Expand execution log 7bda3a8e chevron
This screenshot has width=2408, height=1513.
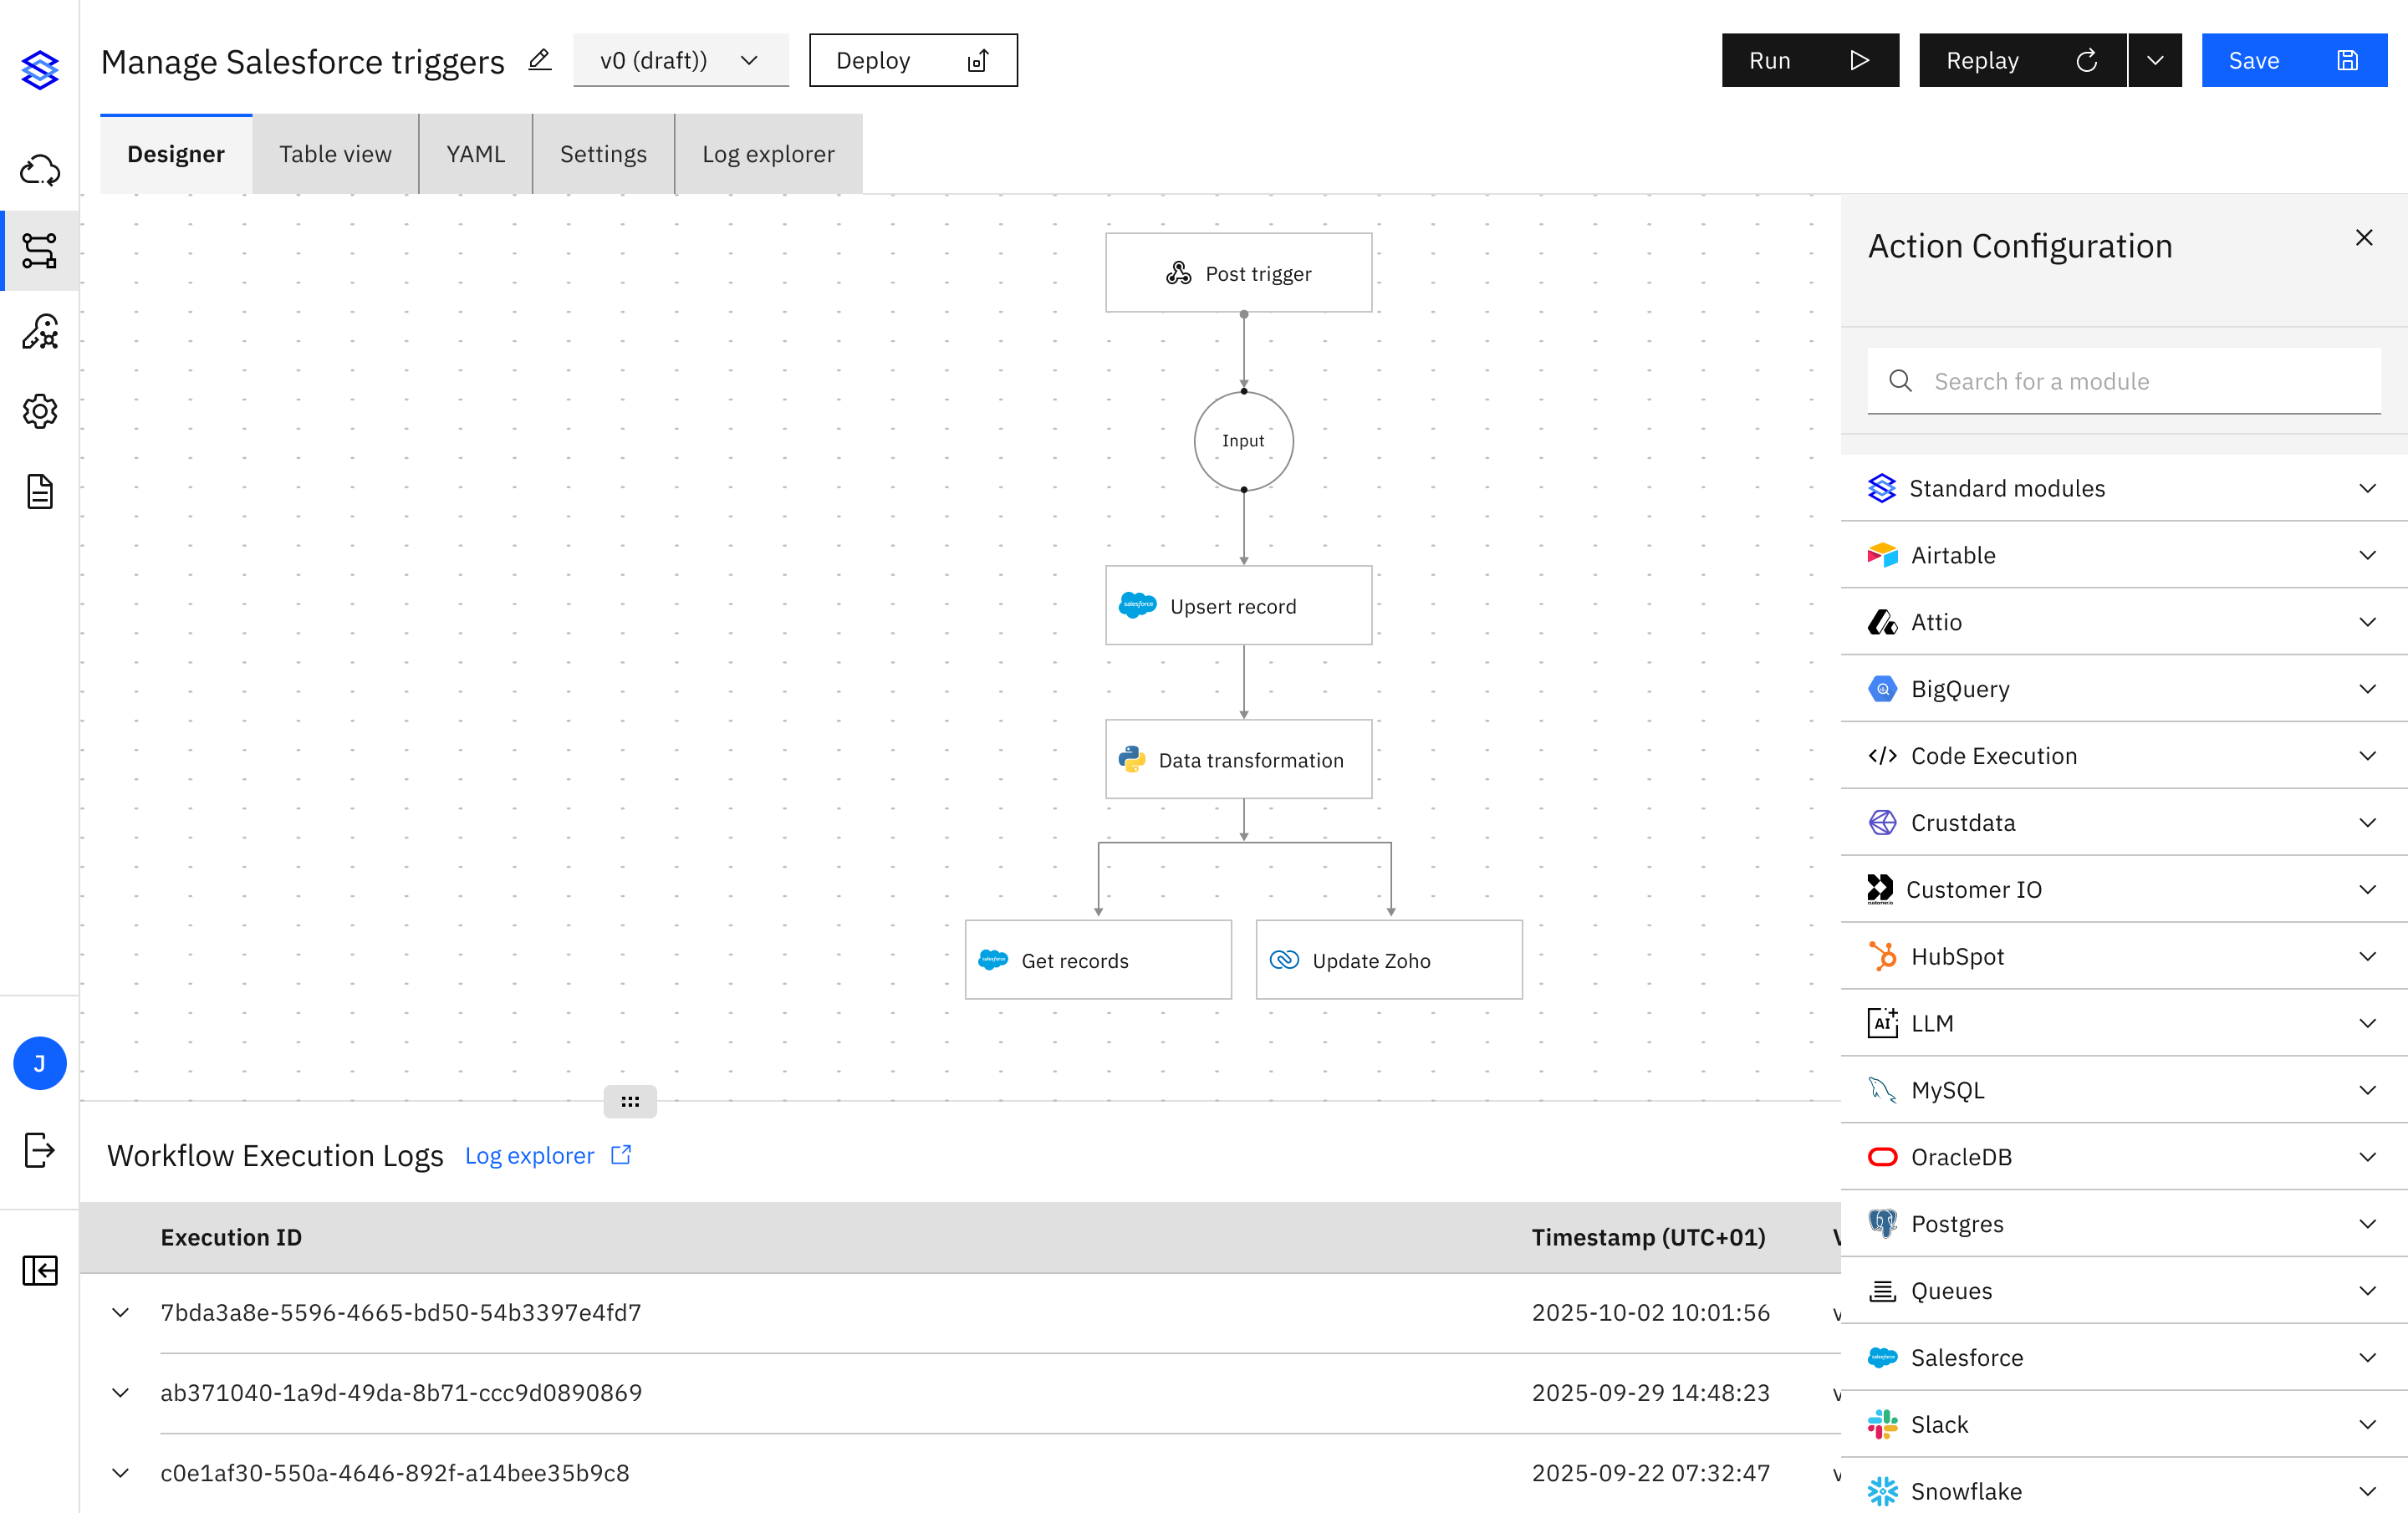point(121,1313)
